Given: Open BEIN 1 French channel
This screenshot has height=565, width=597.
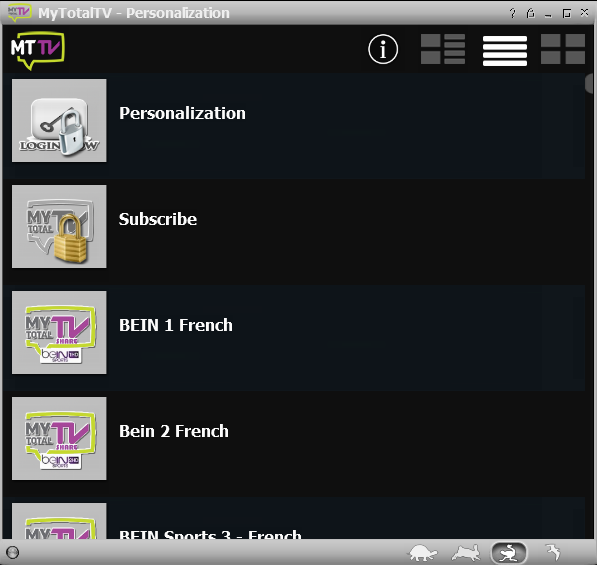Looking at the screenshot, I should pos(294,338).
